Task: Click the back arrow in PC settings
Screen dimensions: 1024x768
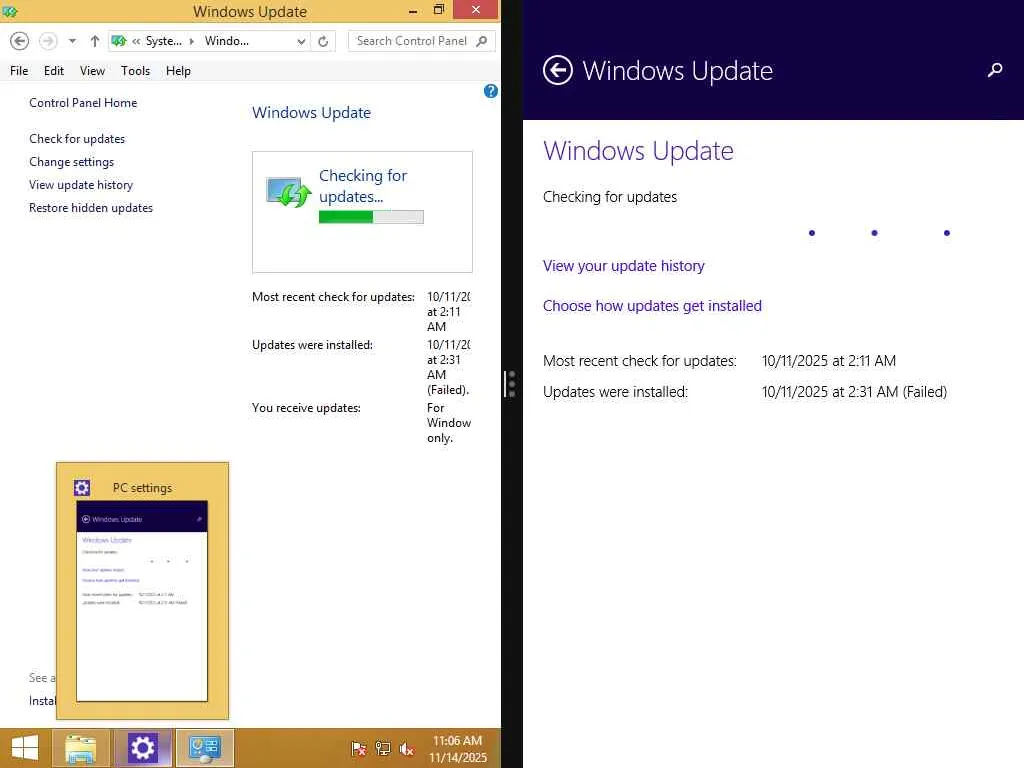Action: tap(558, 70)
